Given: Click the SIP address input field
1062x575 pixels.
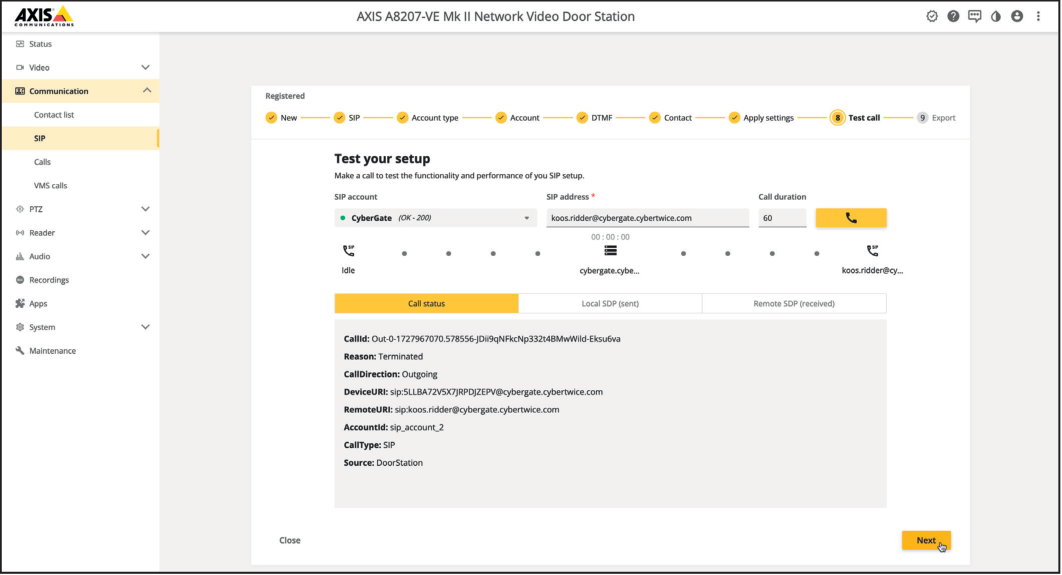Looking at the screenshot, I should pos(647,218).
